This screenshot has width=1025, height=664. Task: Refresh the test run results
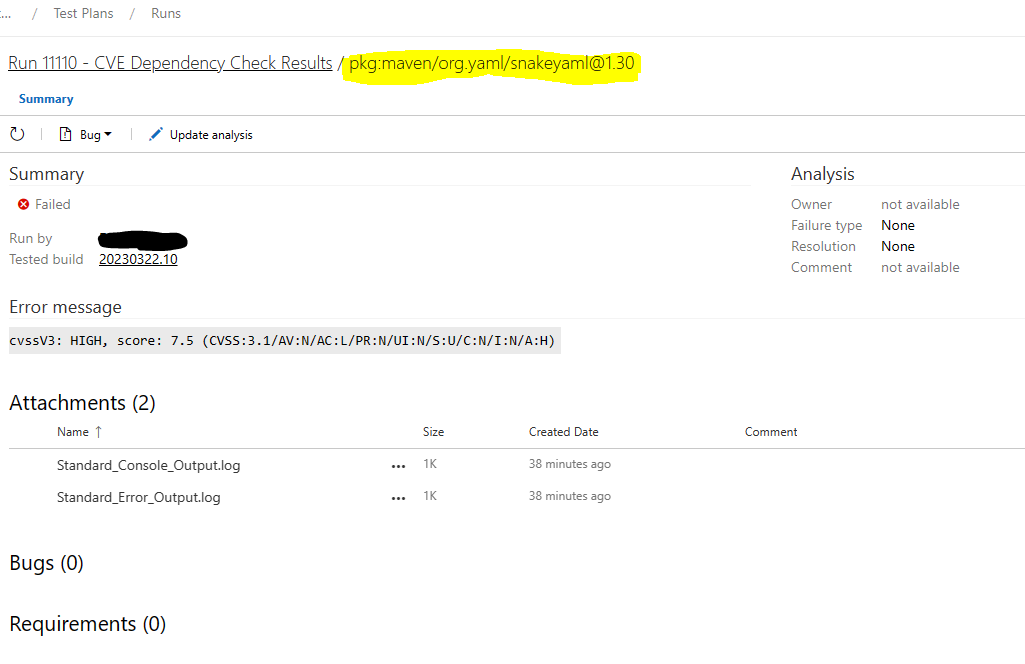click(16, 134)
